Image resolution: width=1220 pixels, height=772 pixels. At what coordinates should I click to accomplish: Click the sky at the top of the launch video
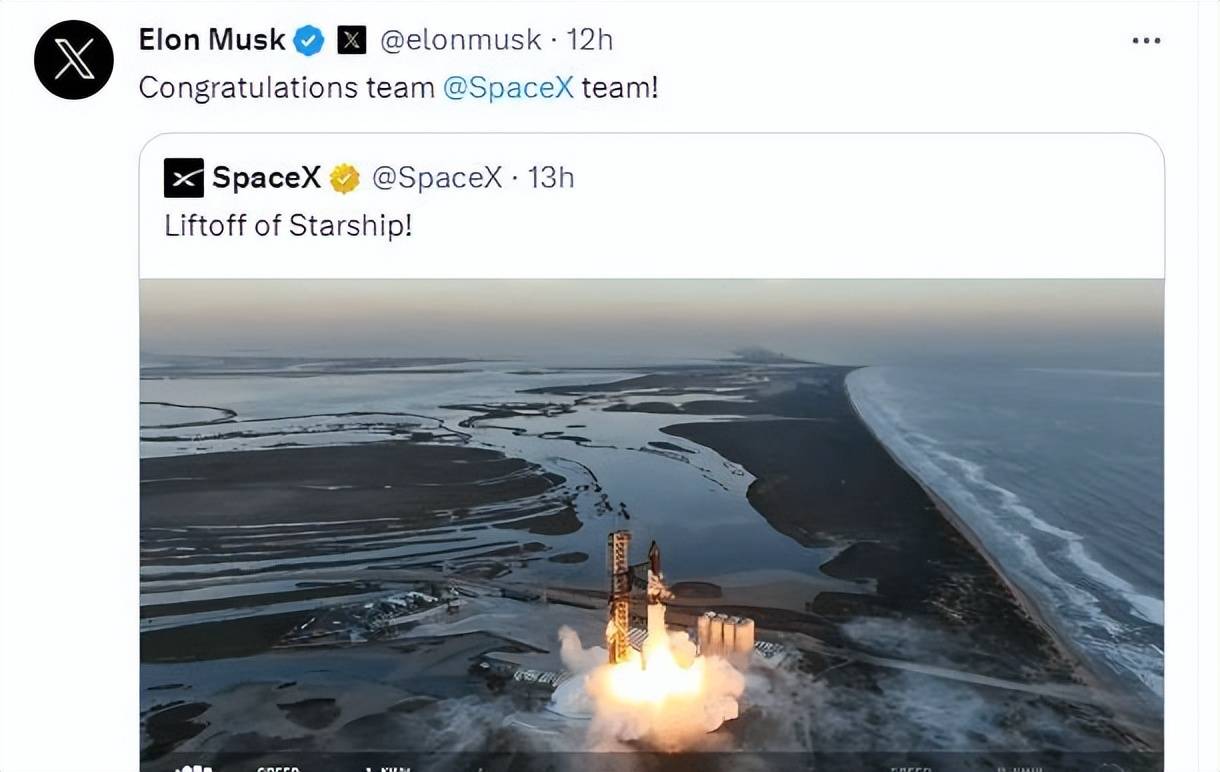click(x=650, y=310)
